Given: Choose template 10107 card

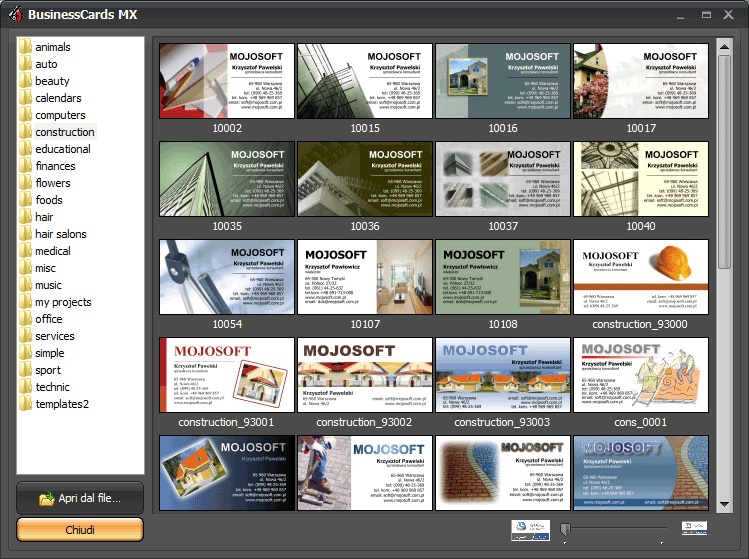Looking at the screenshot, I should coord(365,277).
